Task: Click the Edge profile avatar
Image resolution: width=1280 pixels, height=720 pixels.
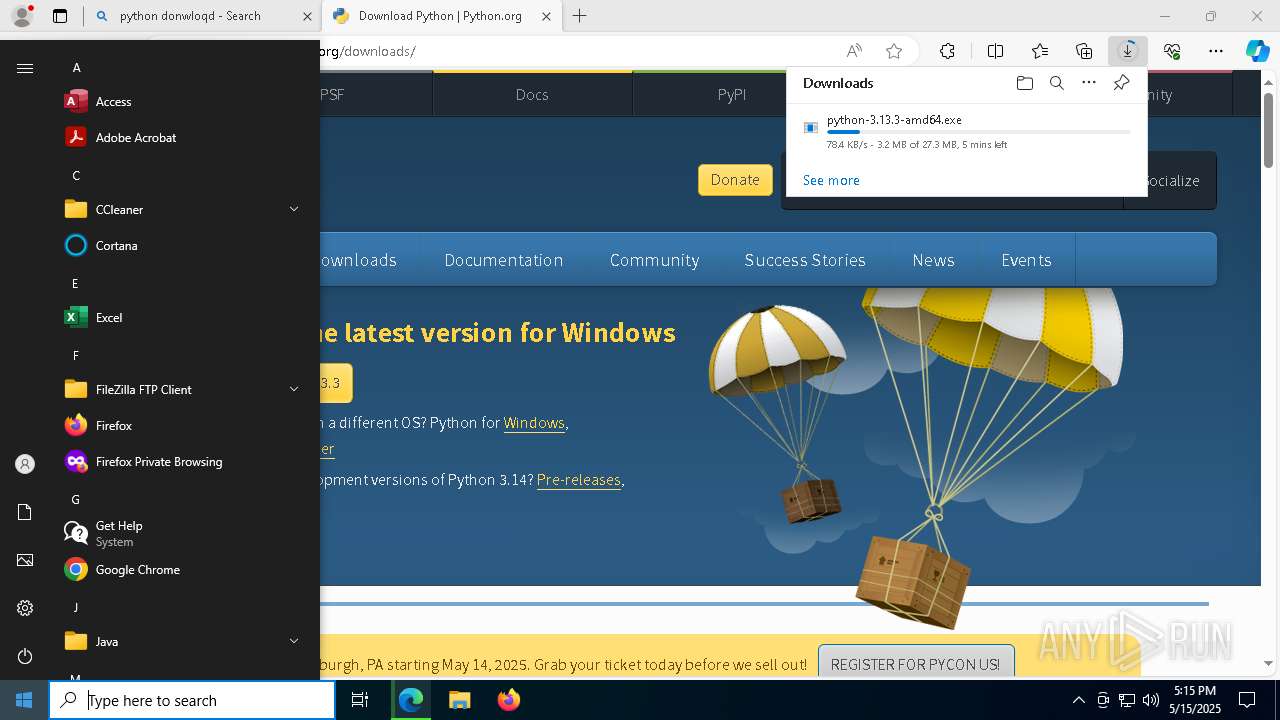Action: 22,15
